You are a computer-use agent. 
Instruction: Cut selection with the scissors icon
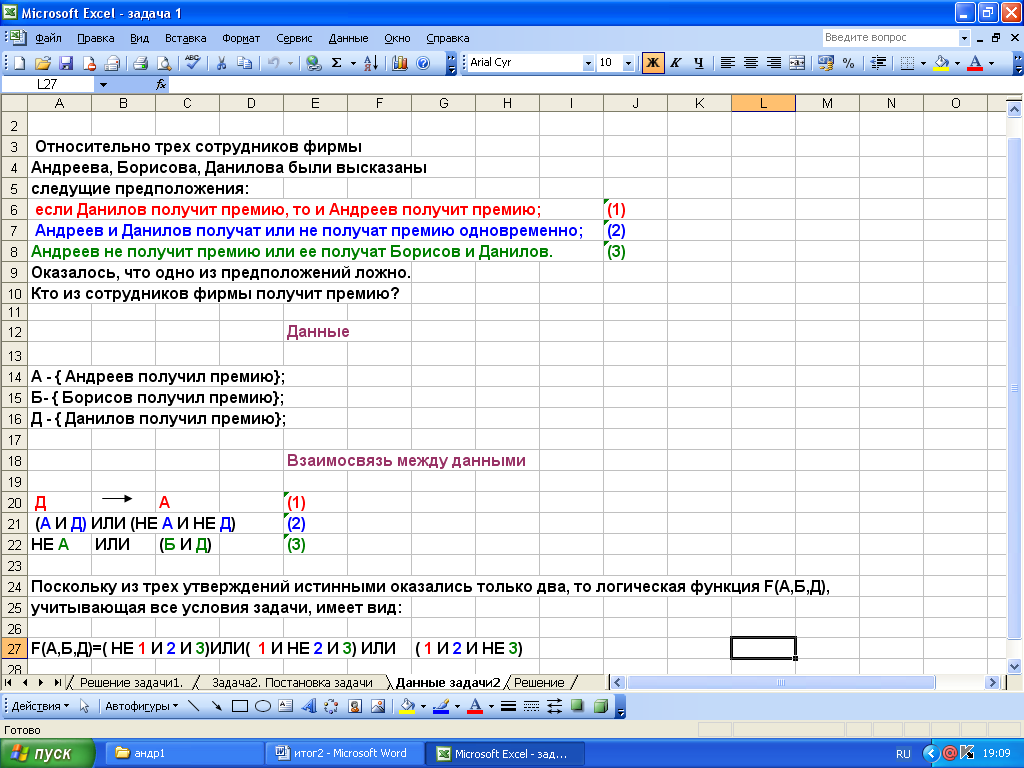coord(221,63)
